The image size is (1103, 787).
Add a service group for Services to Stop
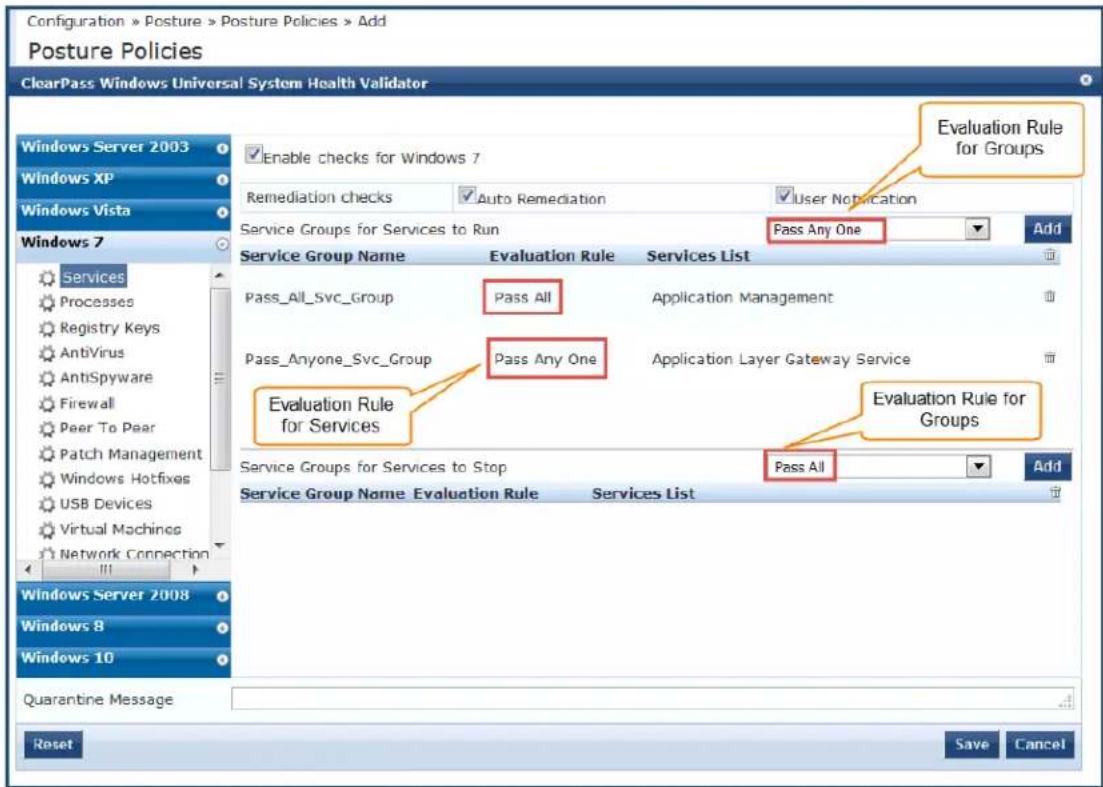pos(1047,466)
